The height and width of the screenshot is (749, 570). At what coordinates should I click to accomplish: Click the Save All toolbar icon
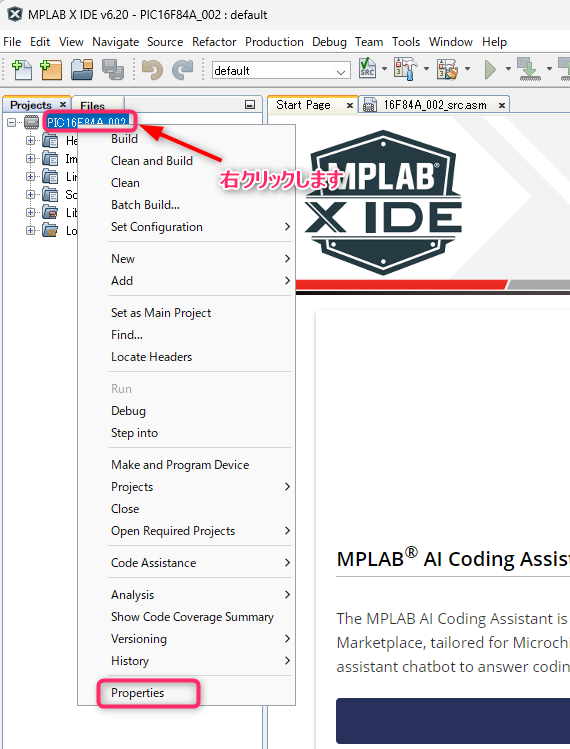tap(113, 70)
